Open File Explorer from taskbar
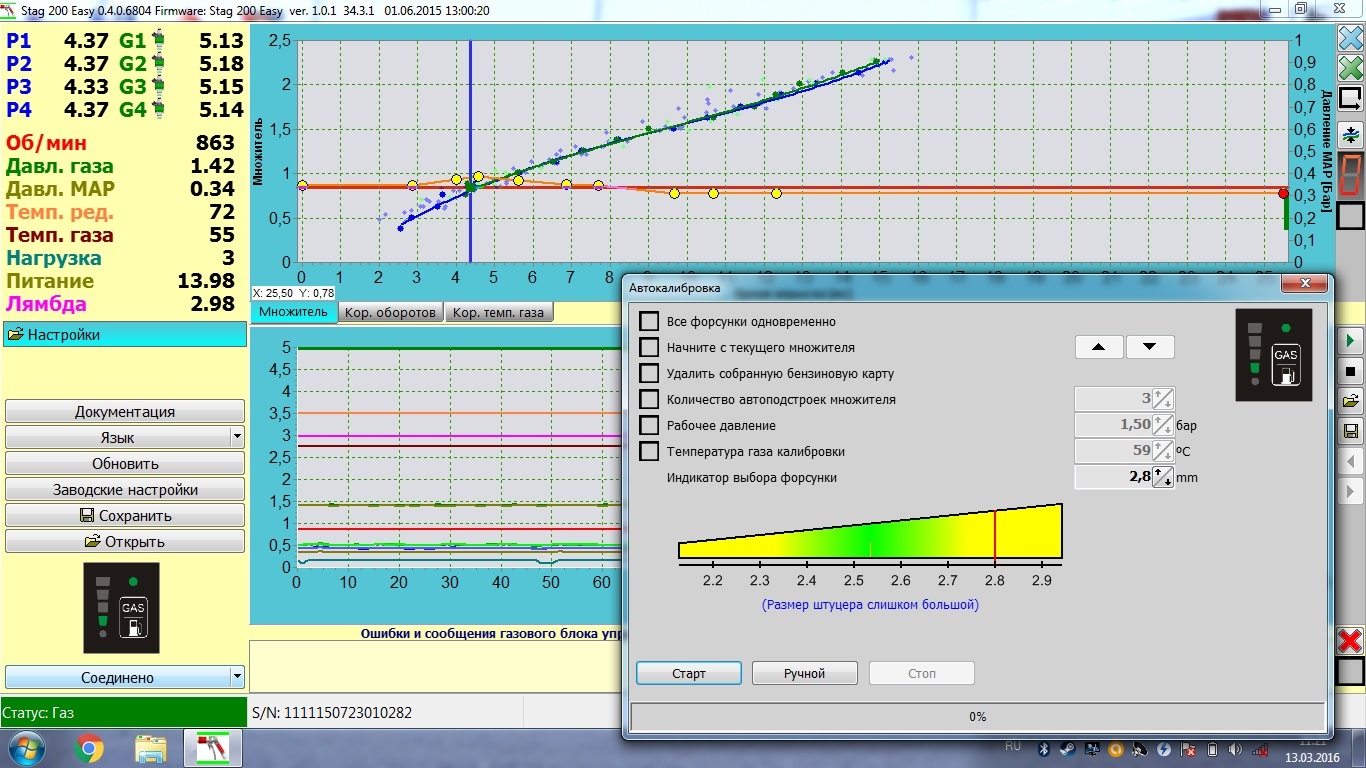The image size is (1366, 768). click(x=151, y=748)
